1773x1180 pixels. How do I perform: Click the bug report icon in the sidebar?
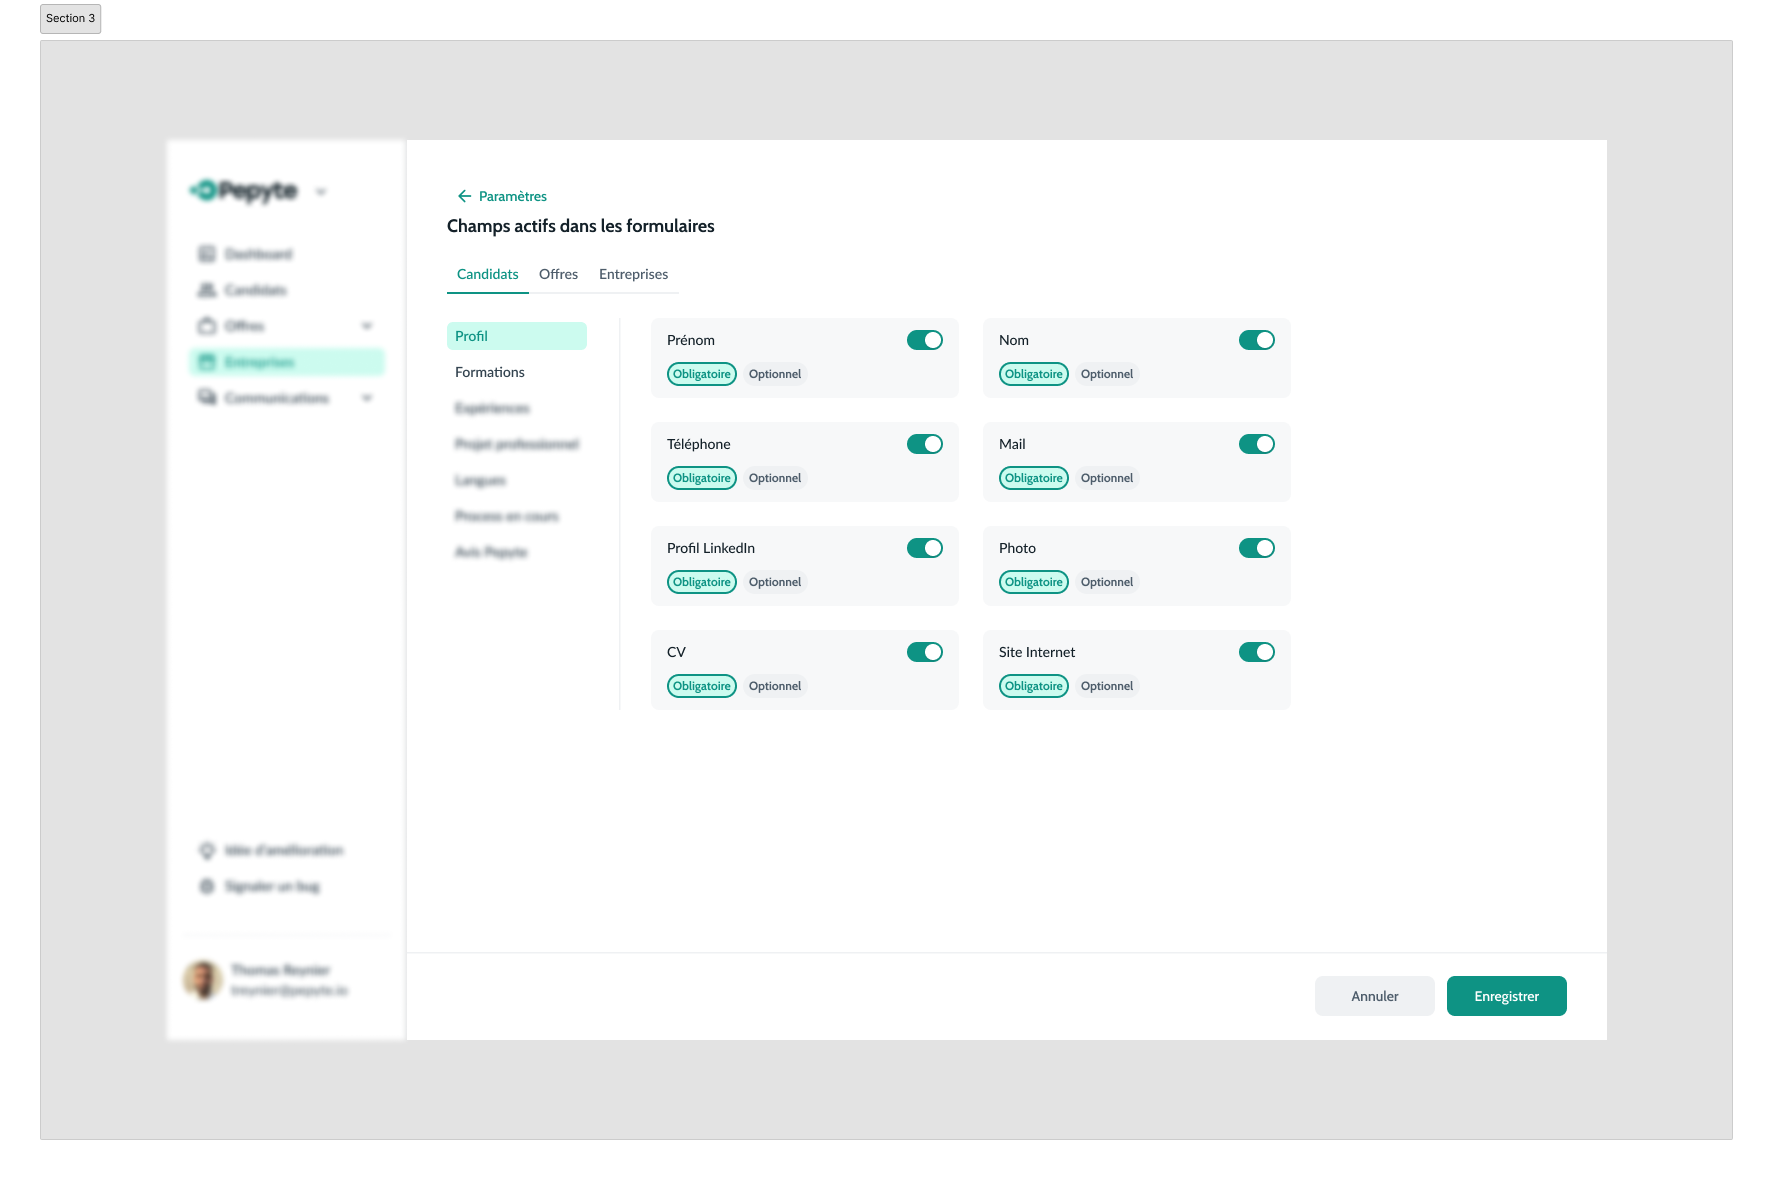207,886
